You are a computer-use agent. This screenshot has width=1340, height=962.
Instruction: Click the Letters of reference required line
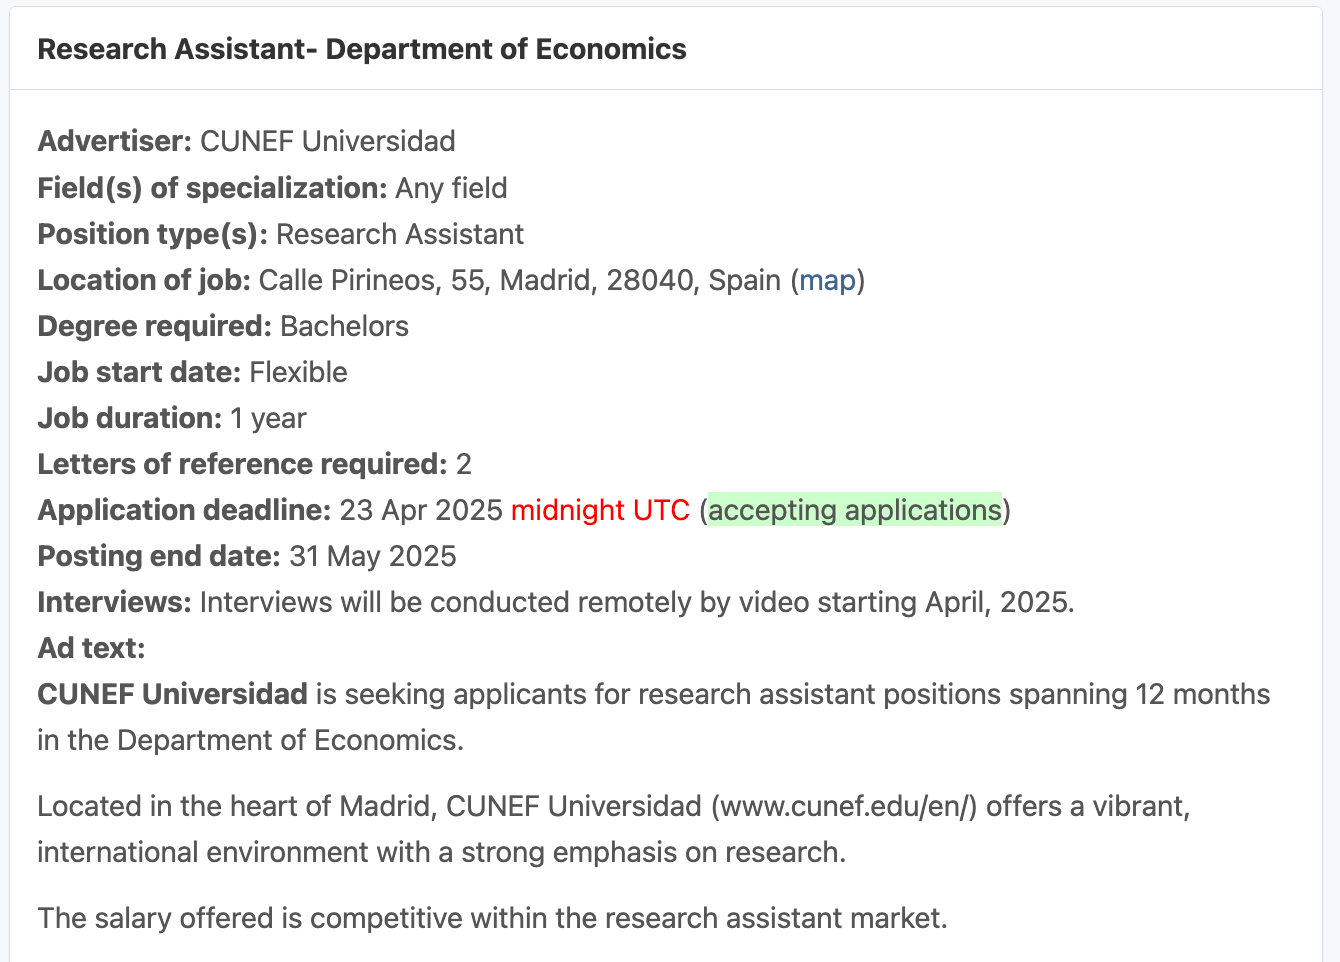[254, 464]
